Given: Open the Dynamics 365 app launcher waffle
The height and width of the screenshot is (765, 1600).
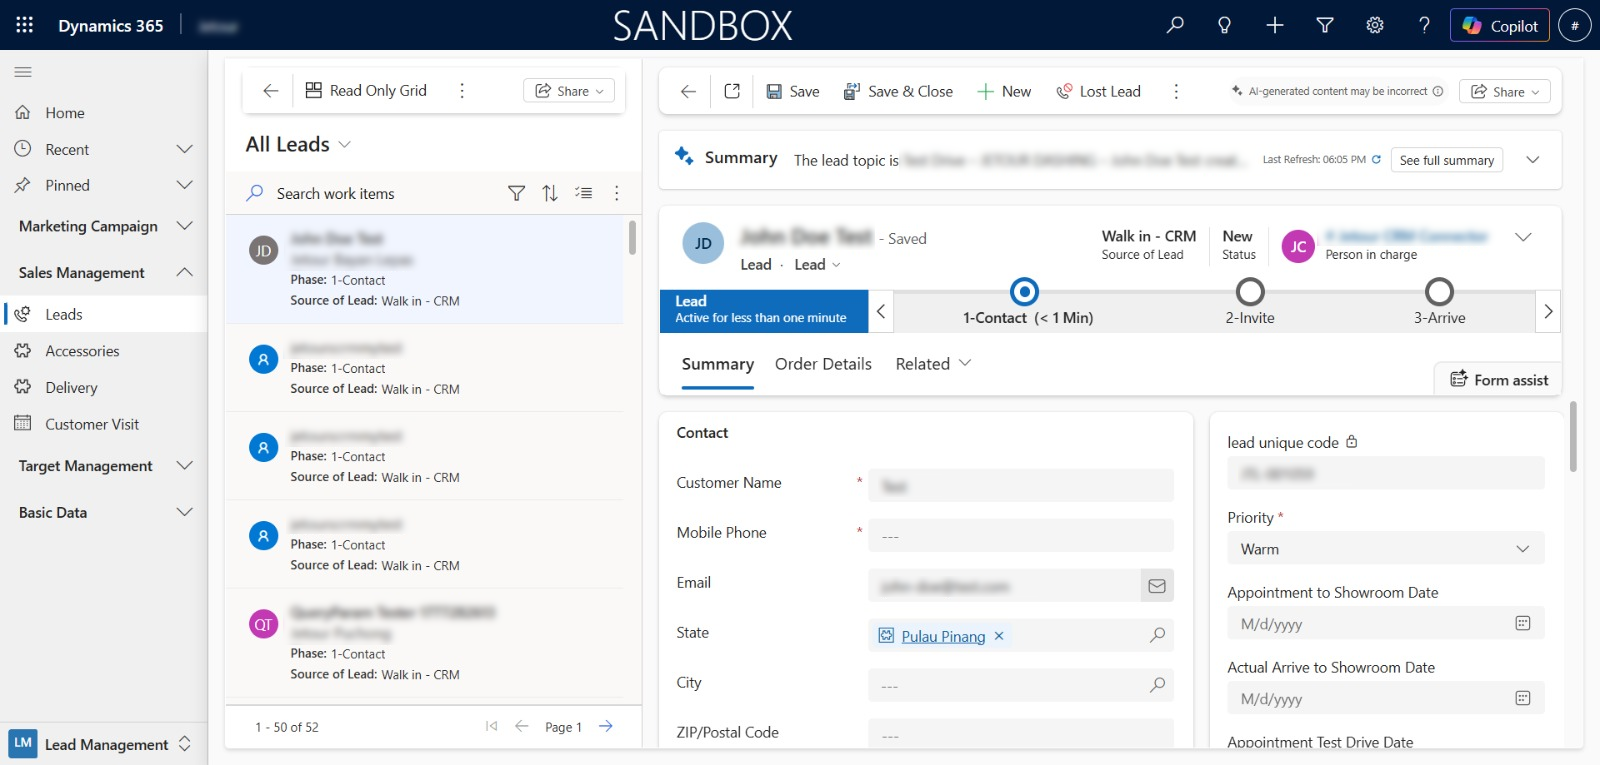Looking at the screenshot, I should (x=25, y=25).
